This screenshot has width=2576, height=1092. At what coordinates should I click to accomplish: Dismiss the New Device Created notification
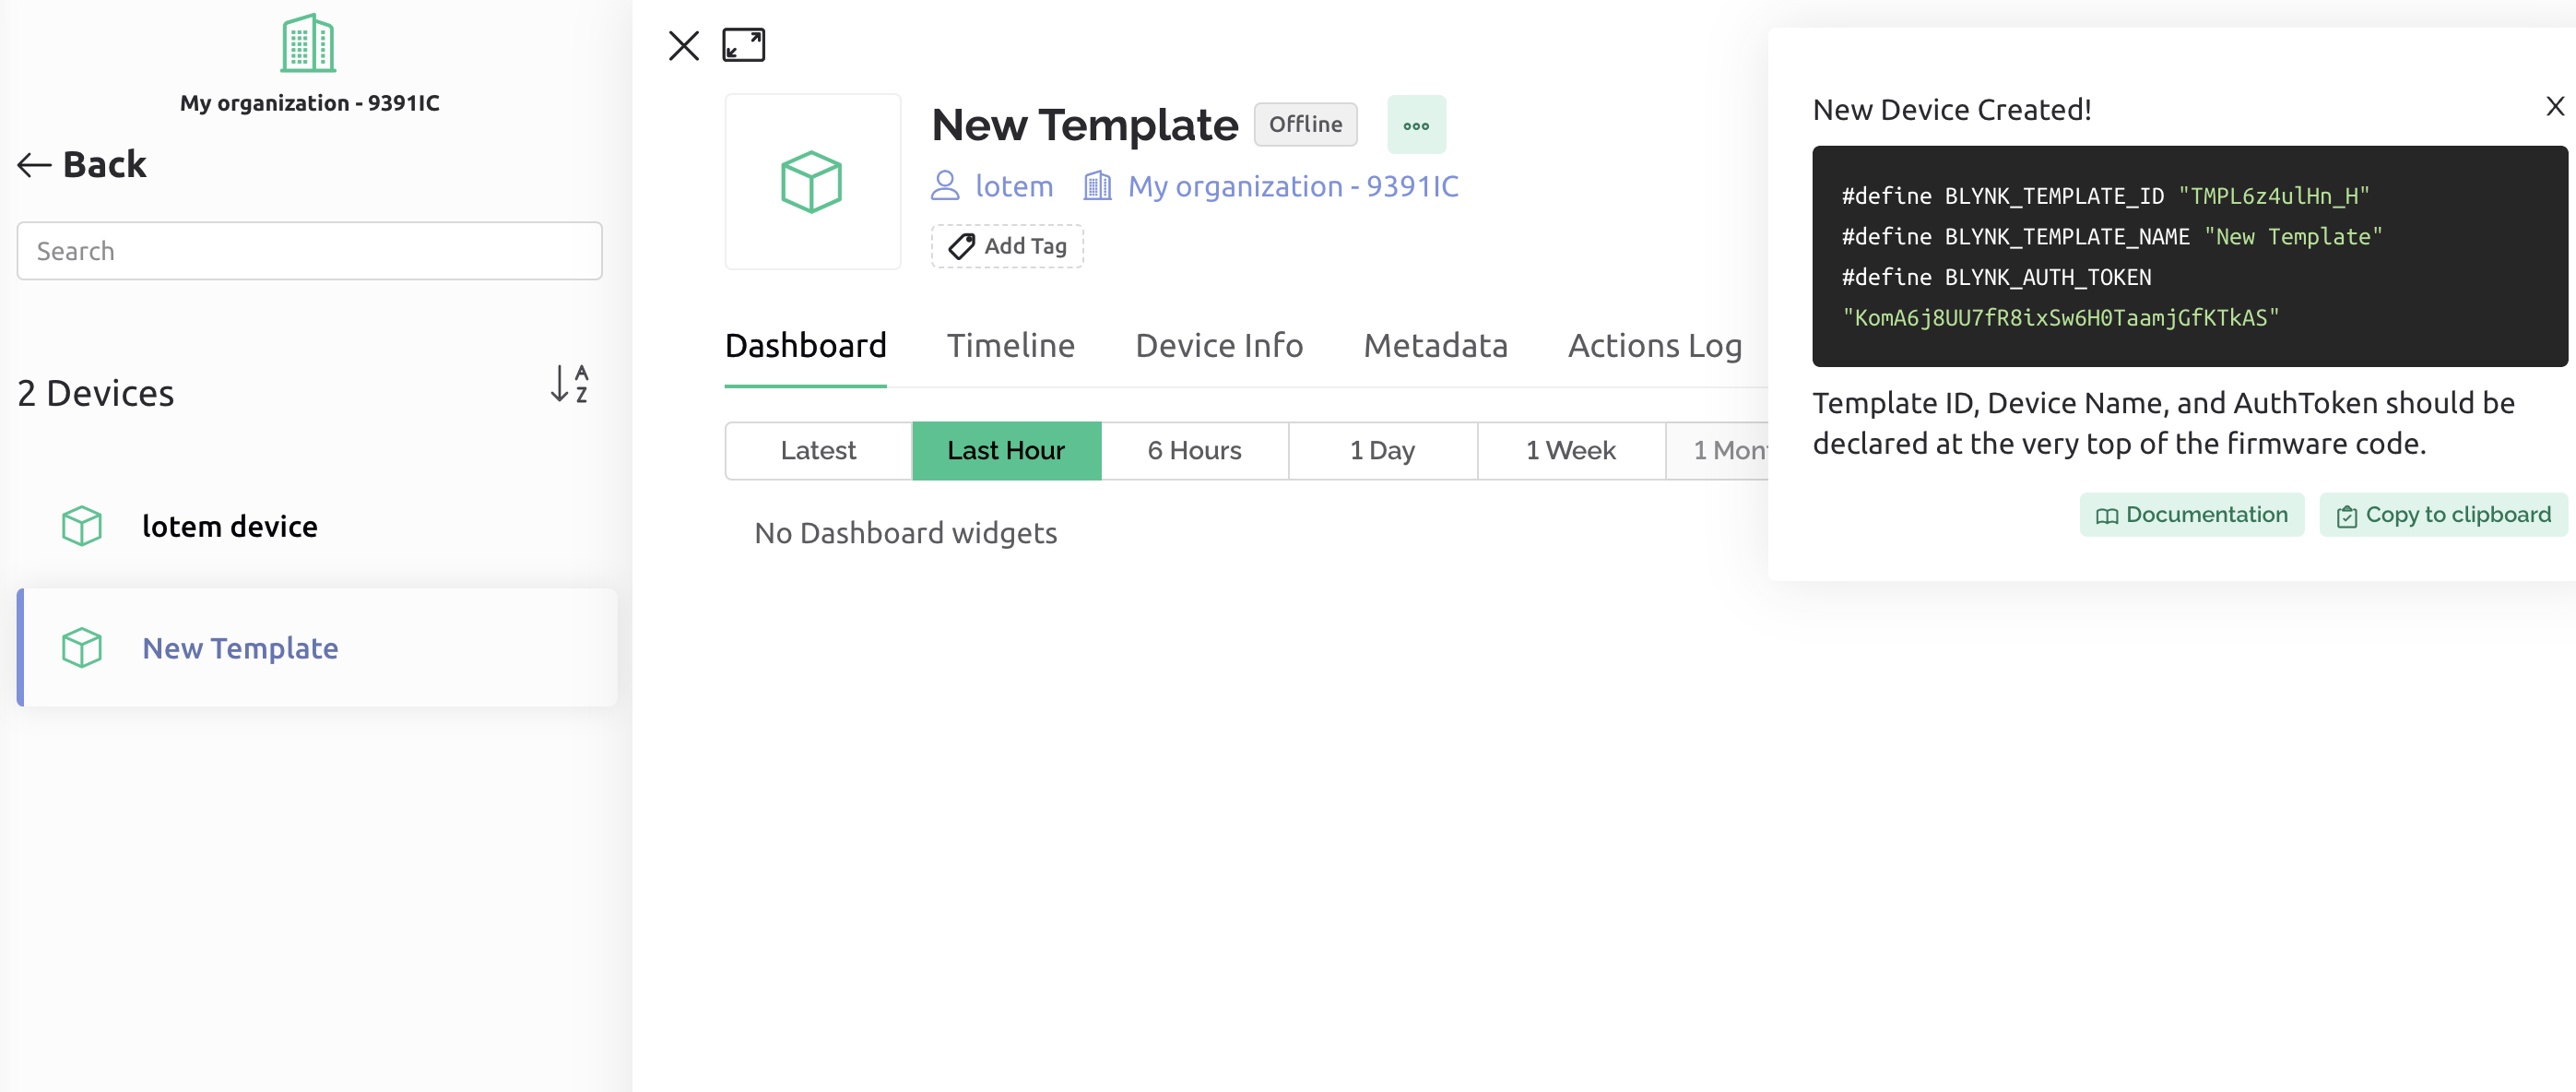pos(2554,106)
